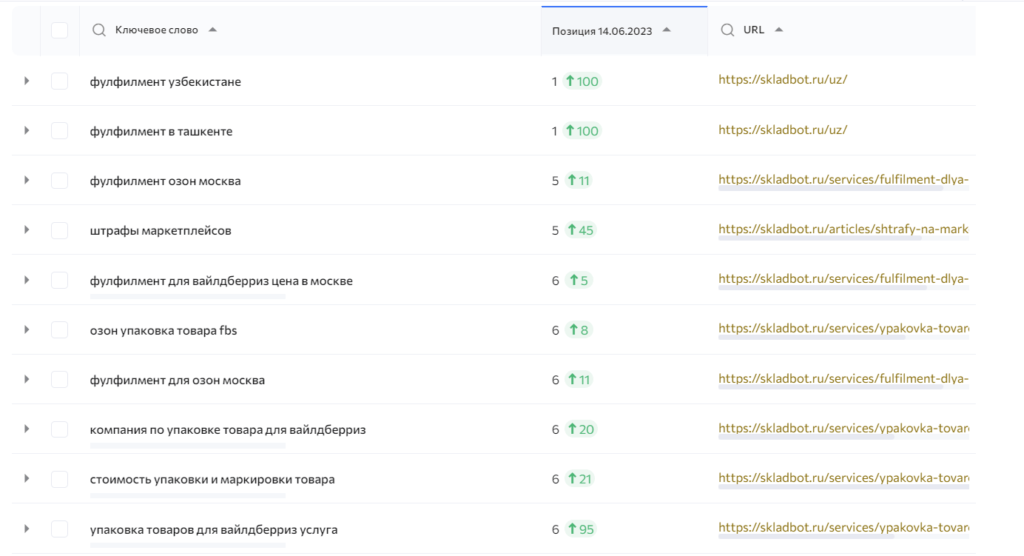The height and width of the screenshot is (556, 1024).
Task: Toggle the select-all checkbox in the header
Action: pyautogui.click(x=60, y=30)
